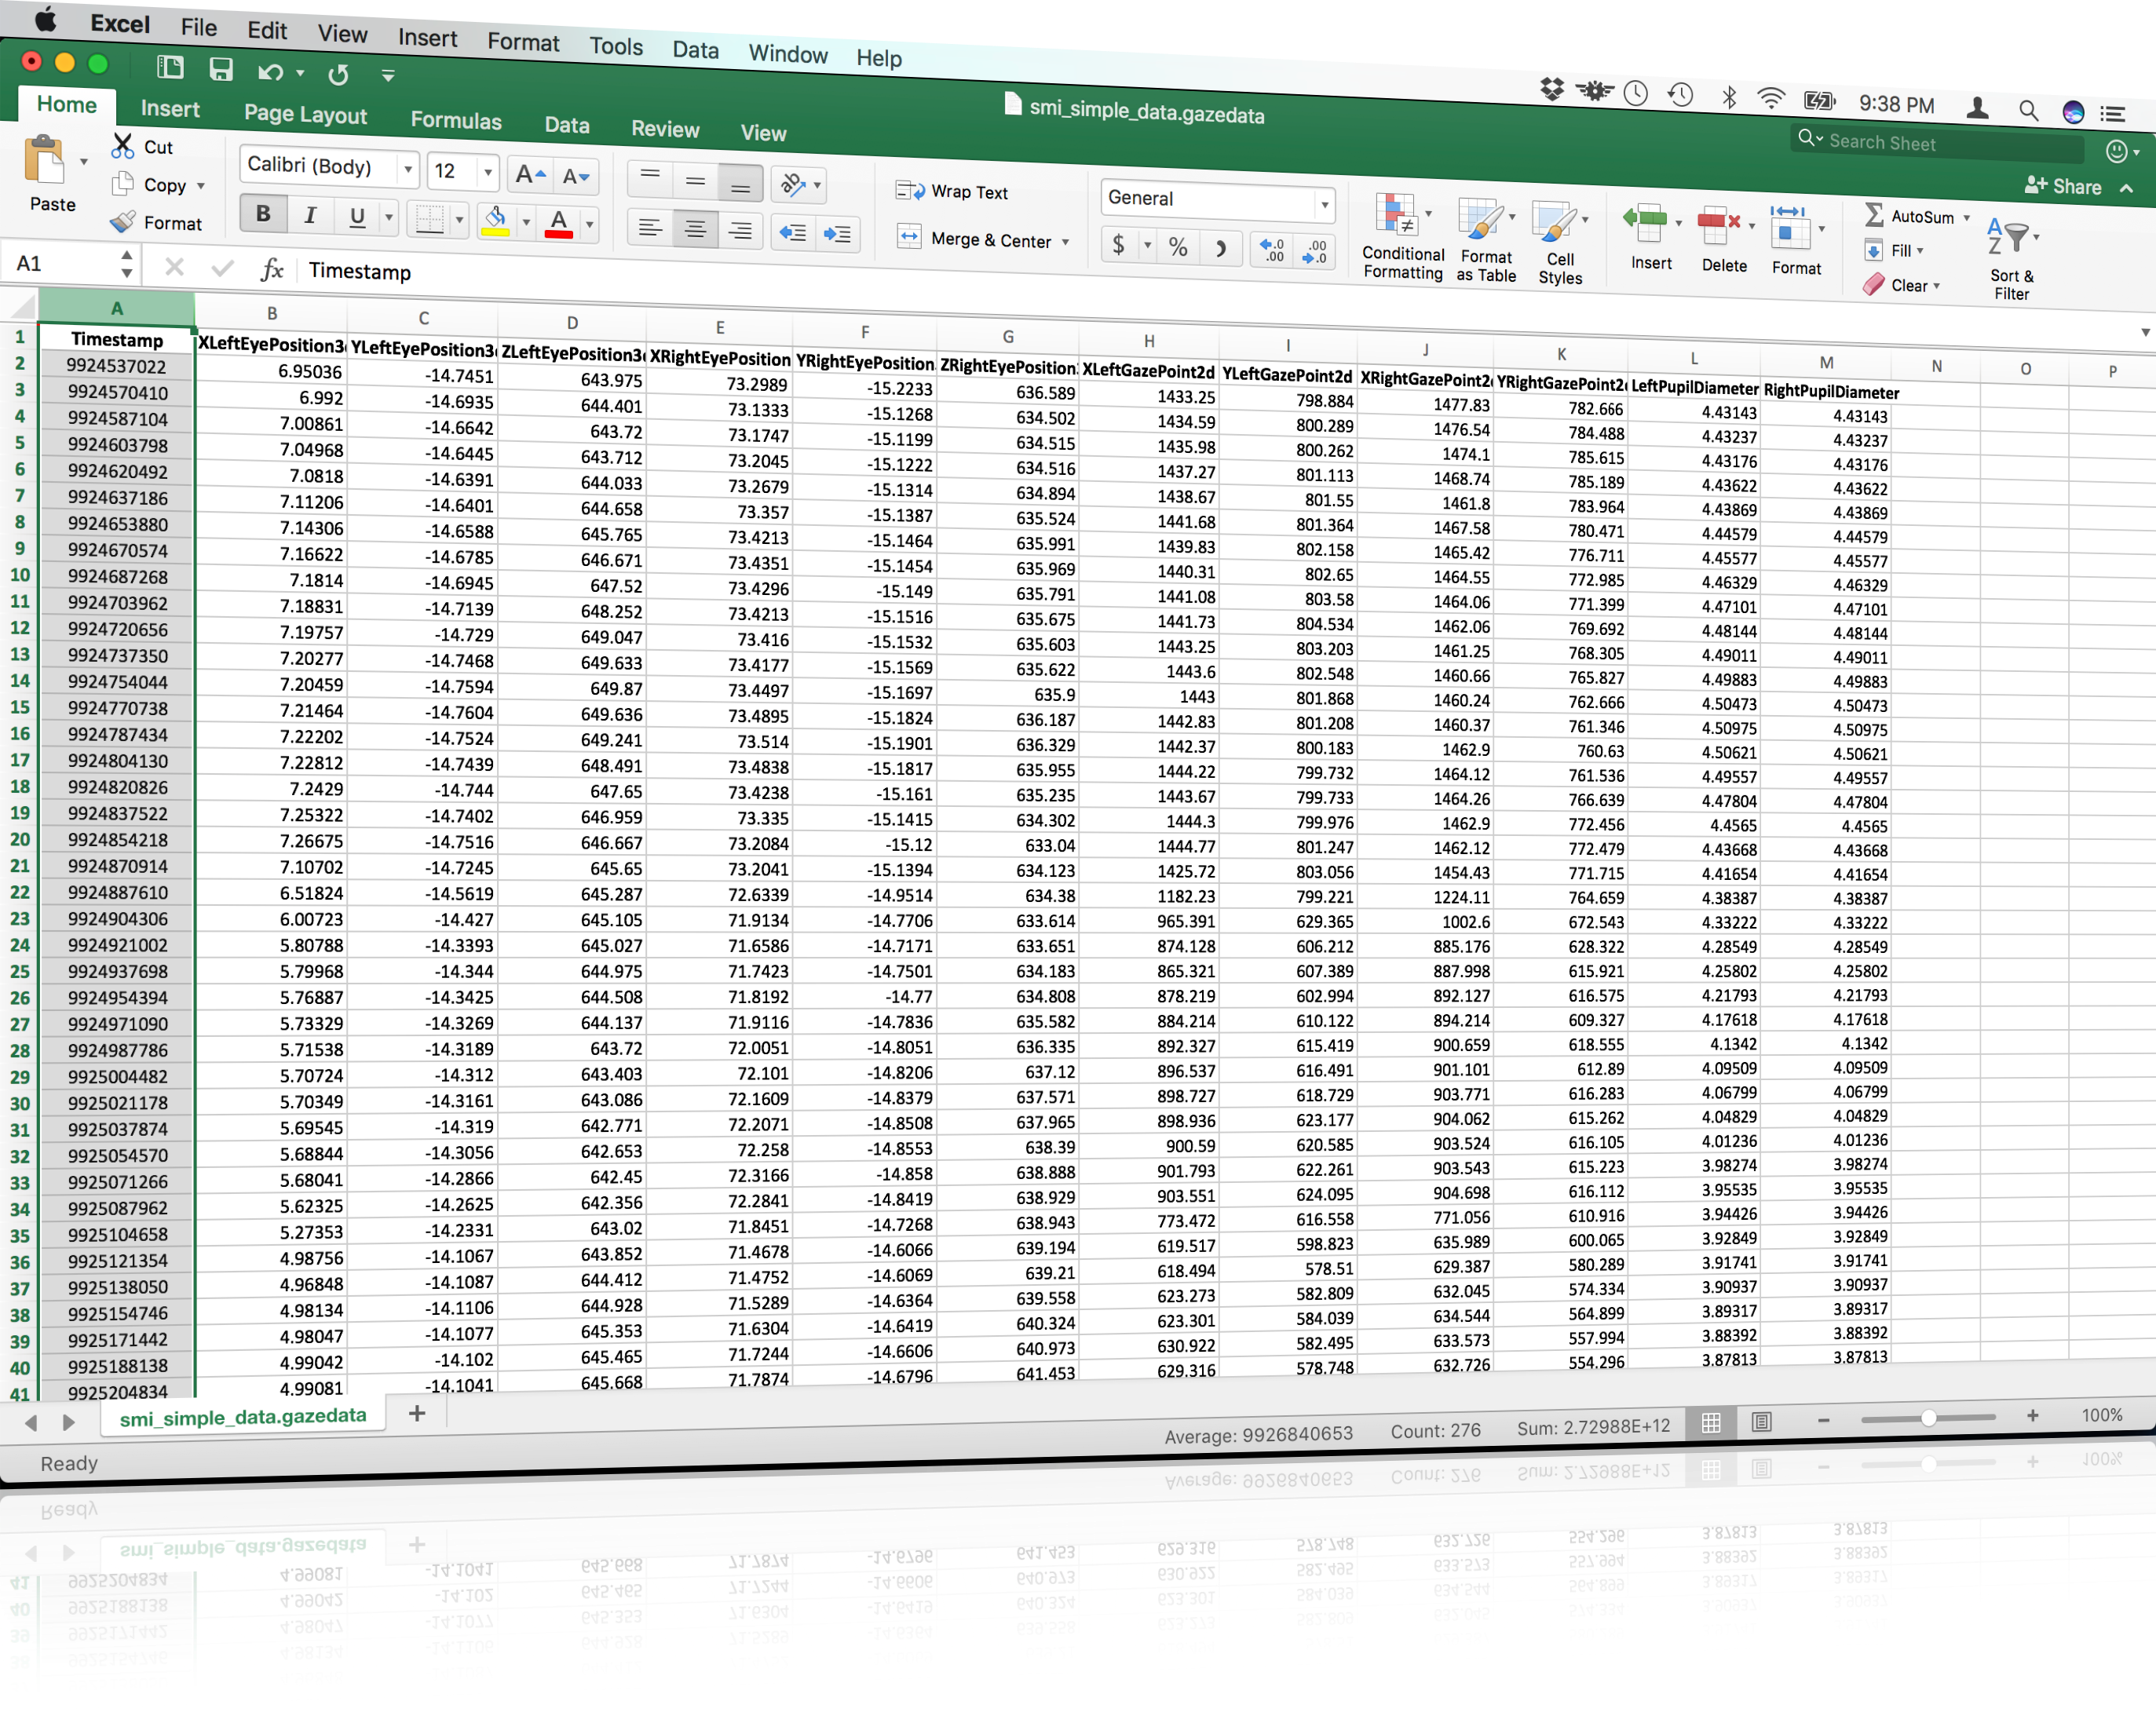
Task: Click the Increase Indent icon
Action: pyautogui.click(x=837, y=234)
